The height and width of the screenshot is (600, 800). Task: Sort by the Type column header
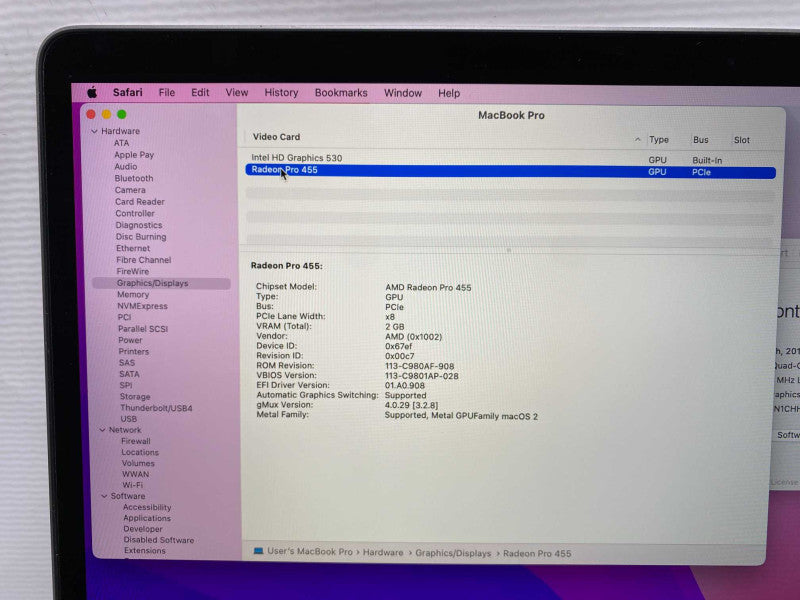659,139
